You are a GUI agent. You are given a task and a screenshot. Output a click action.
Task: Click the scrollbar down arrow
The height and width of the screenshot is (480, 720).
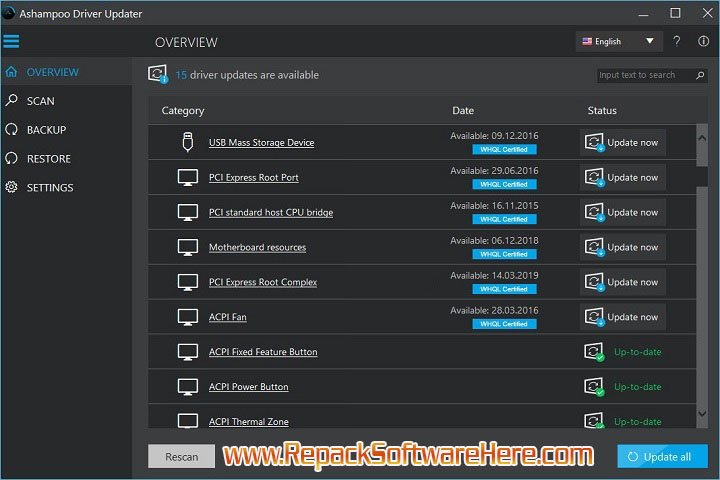click(x=702, y=414)
